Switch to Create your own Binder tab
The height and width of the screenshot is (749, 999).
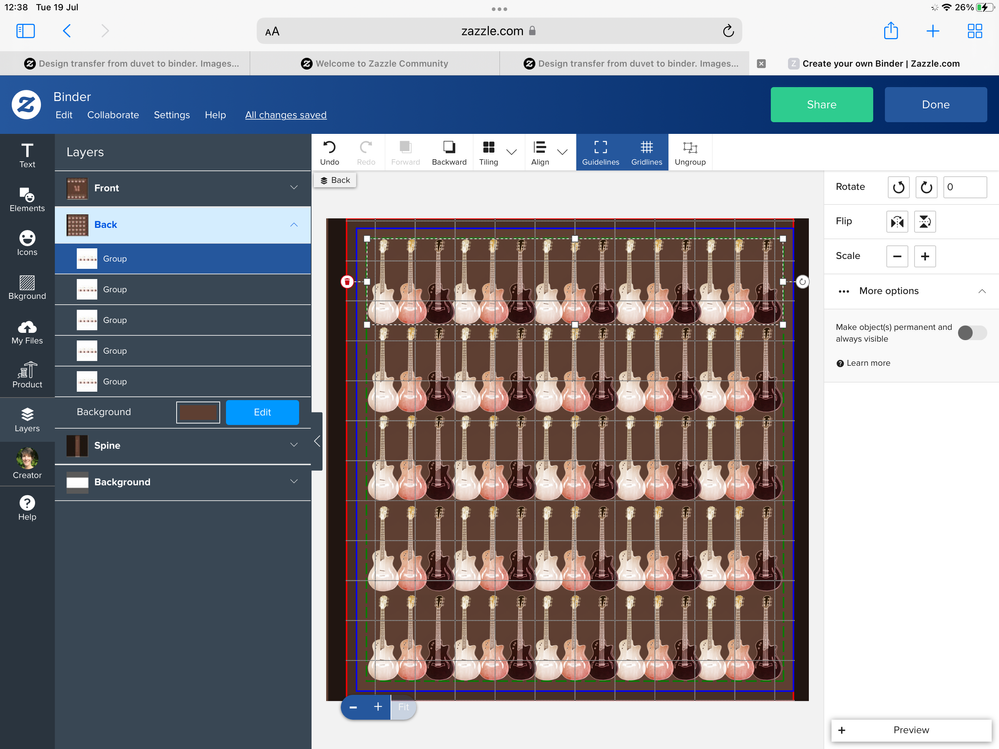[873, 64]
